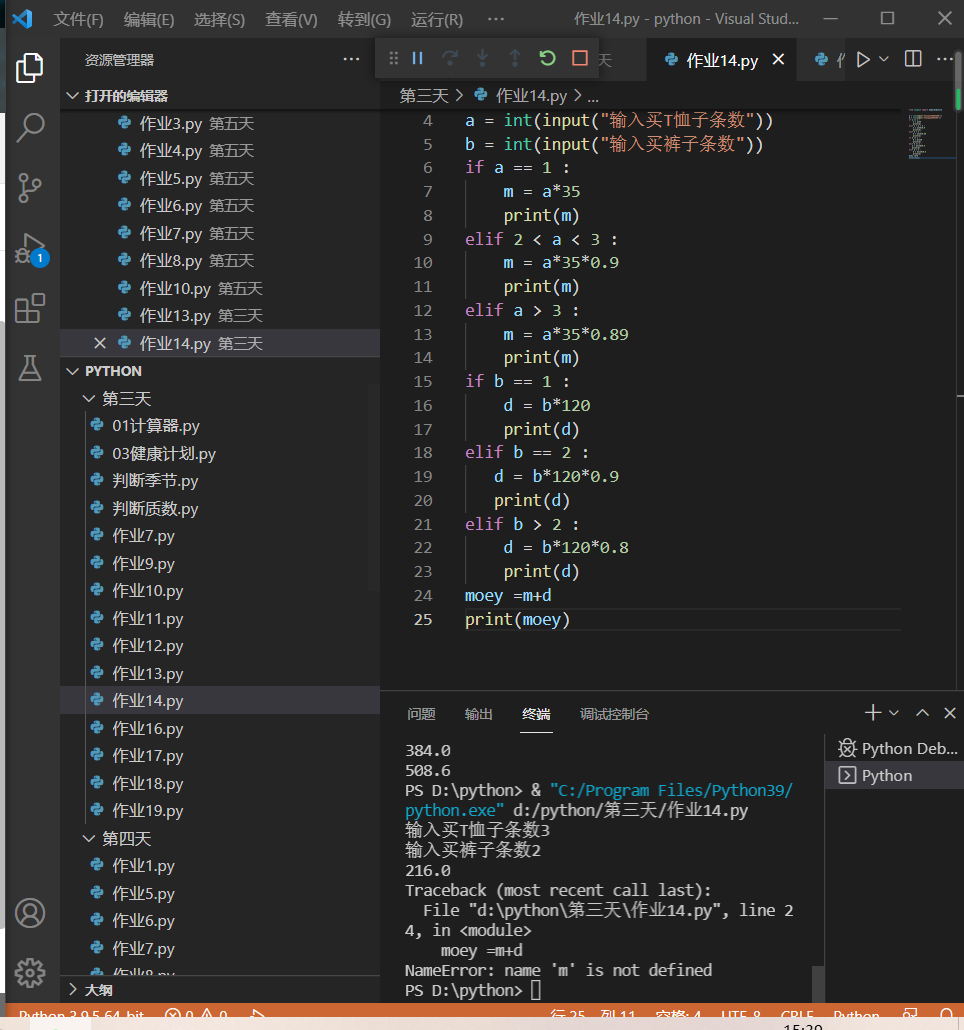Image resolution: width=964 pixels, height=1030 pixels.
Task: Grab the debug toolbar drag handle
Action: [393, 58]
